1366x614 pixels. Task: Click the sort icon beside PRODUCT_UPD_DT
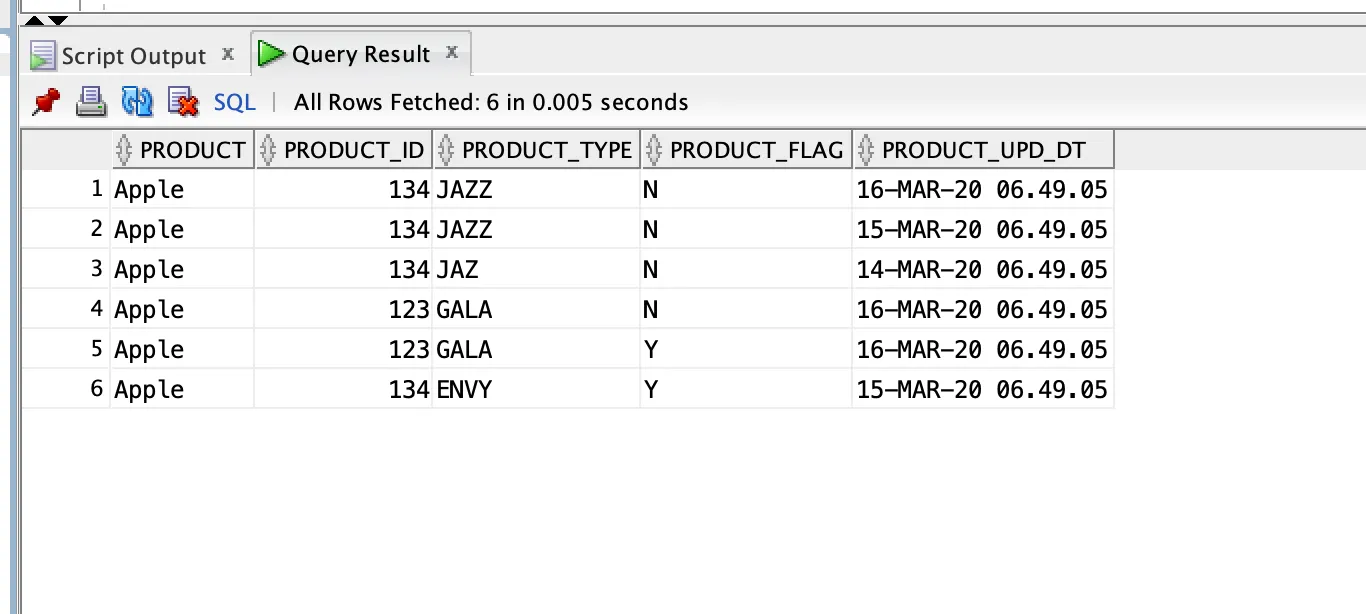(866, 151)
